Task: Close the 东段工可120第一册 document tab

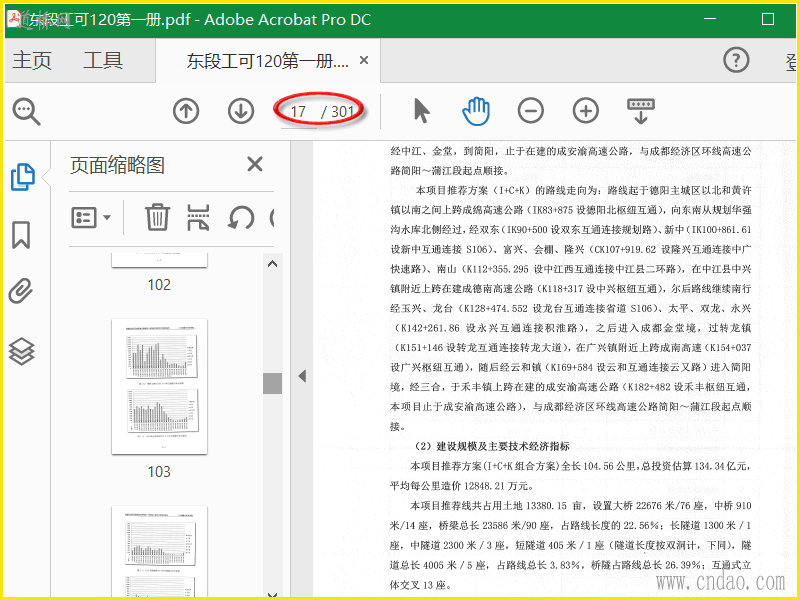Action: tap(364, 60)
